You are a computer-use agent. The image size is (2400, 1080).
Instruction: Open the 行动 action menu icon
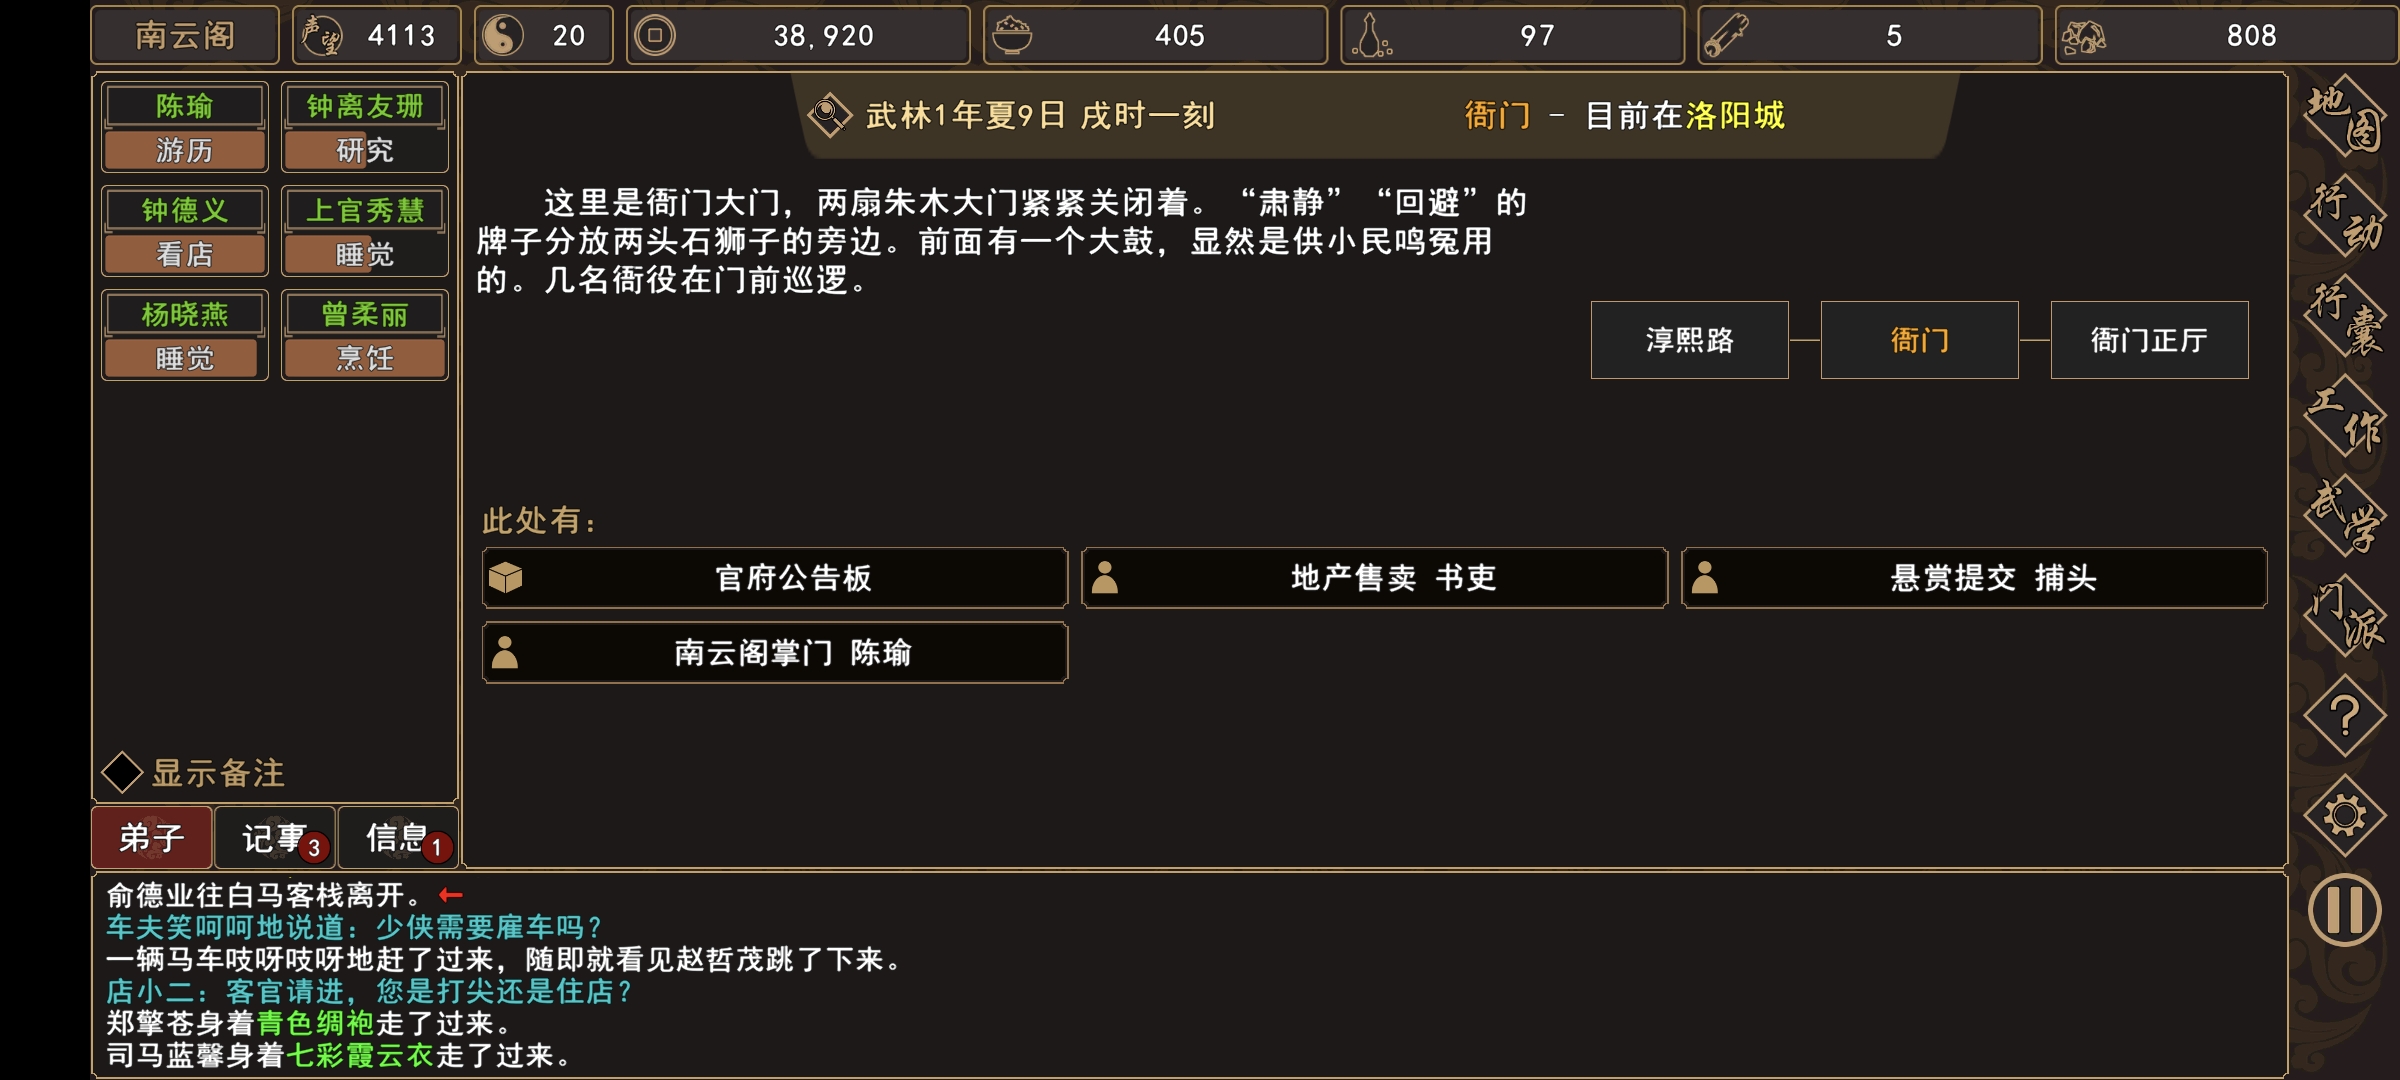point(2344,217)
